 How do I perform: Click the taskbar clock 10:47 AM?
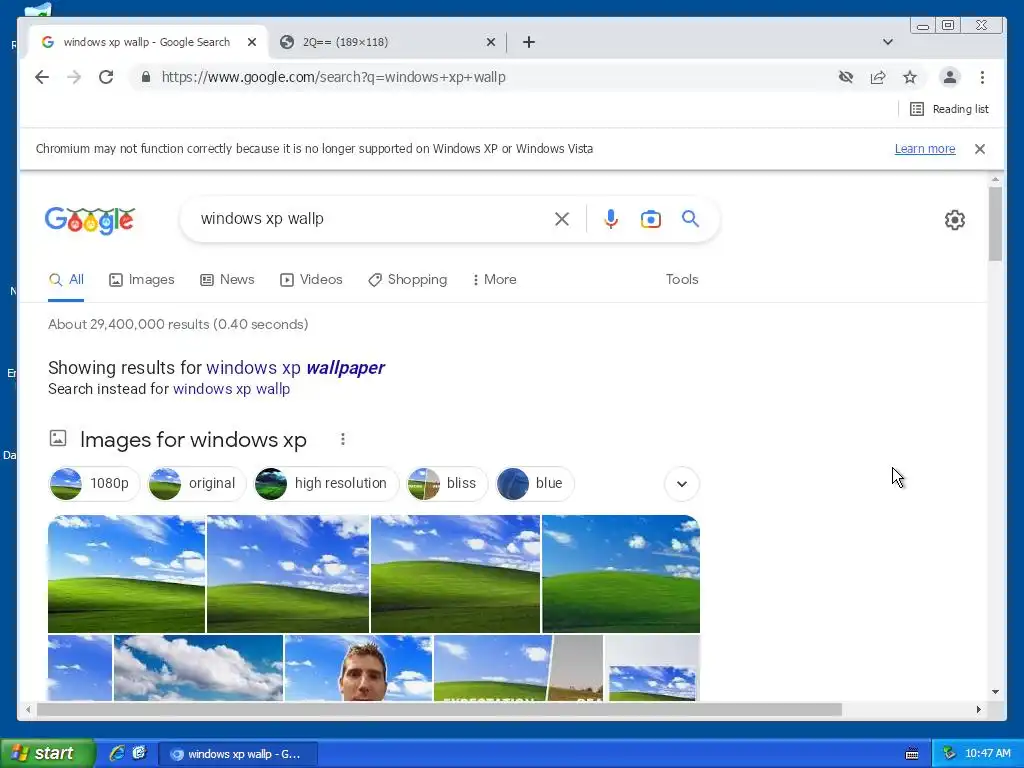(x=987, y=754)
